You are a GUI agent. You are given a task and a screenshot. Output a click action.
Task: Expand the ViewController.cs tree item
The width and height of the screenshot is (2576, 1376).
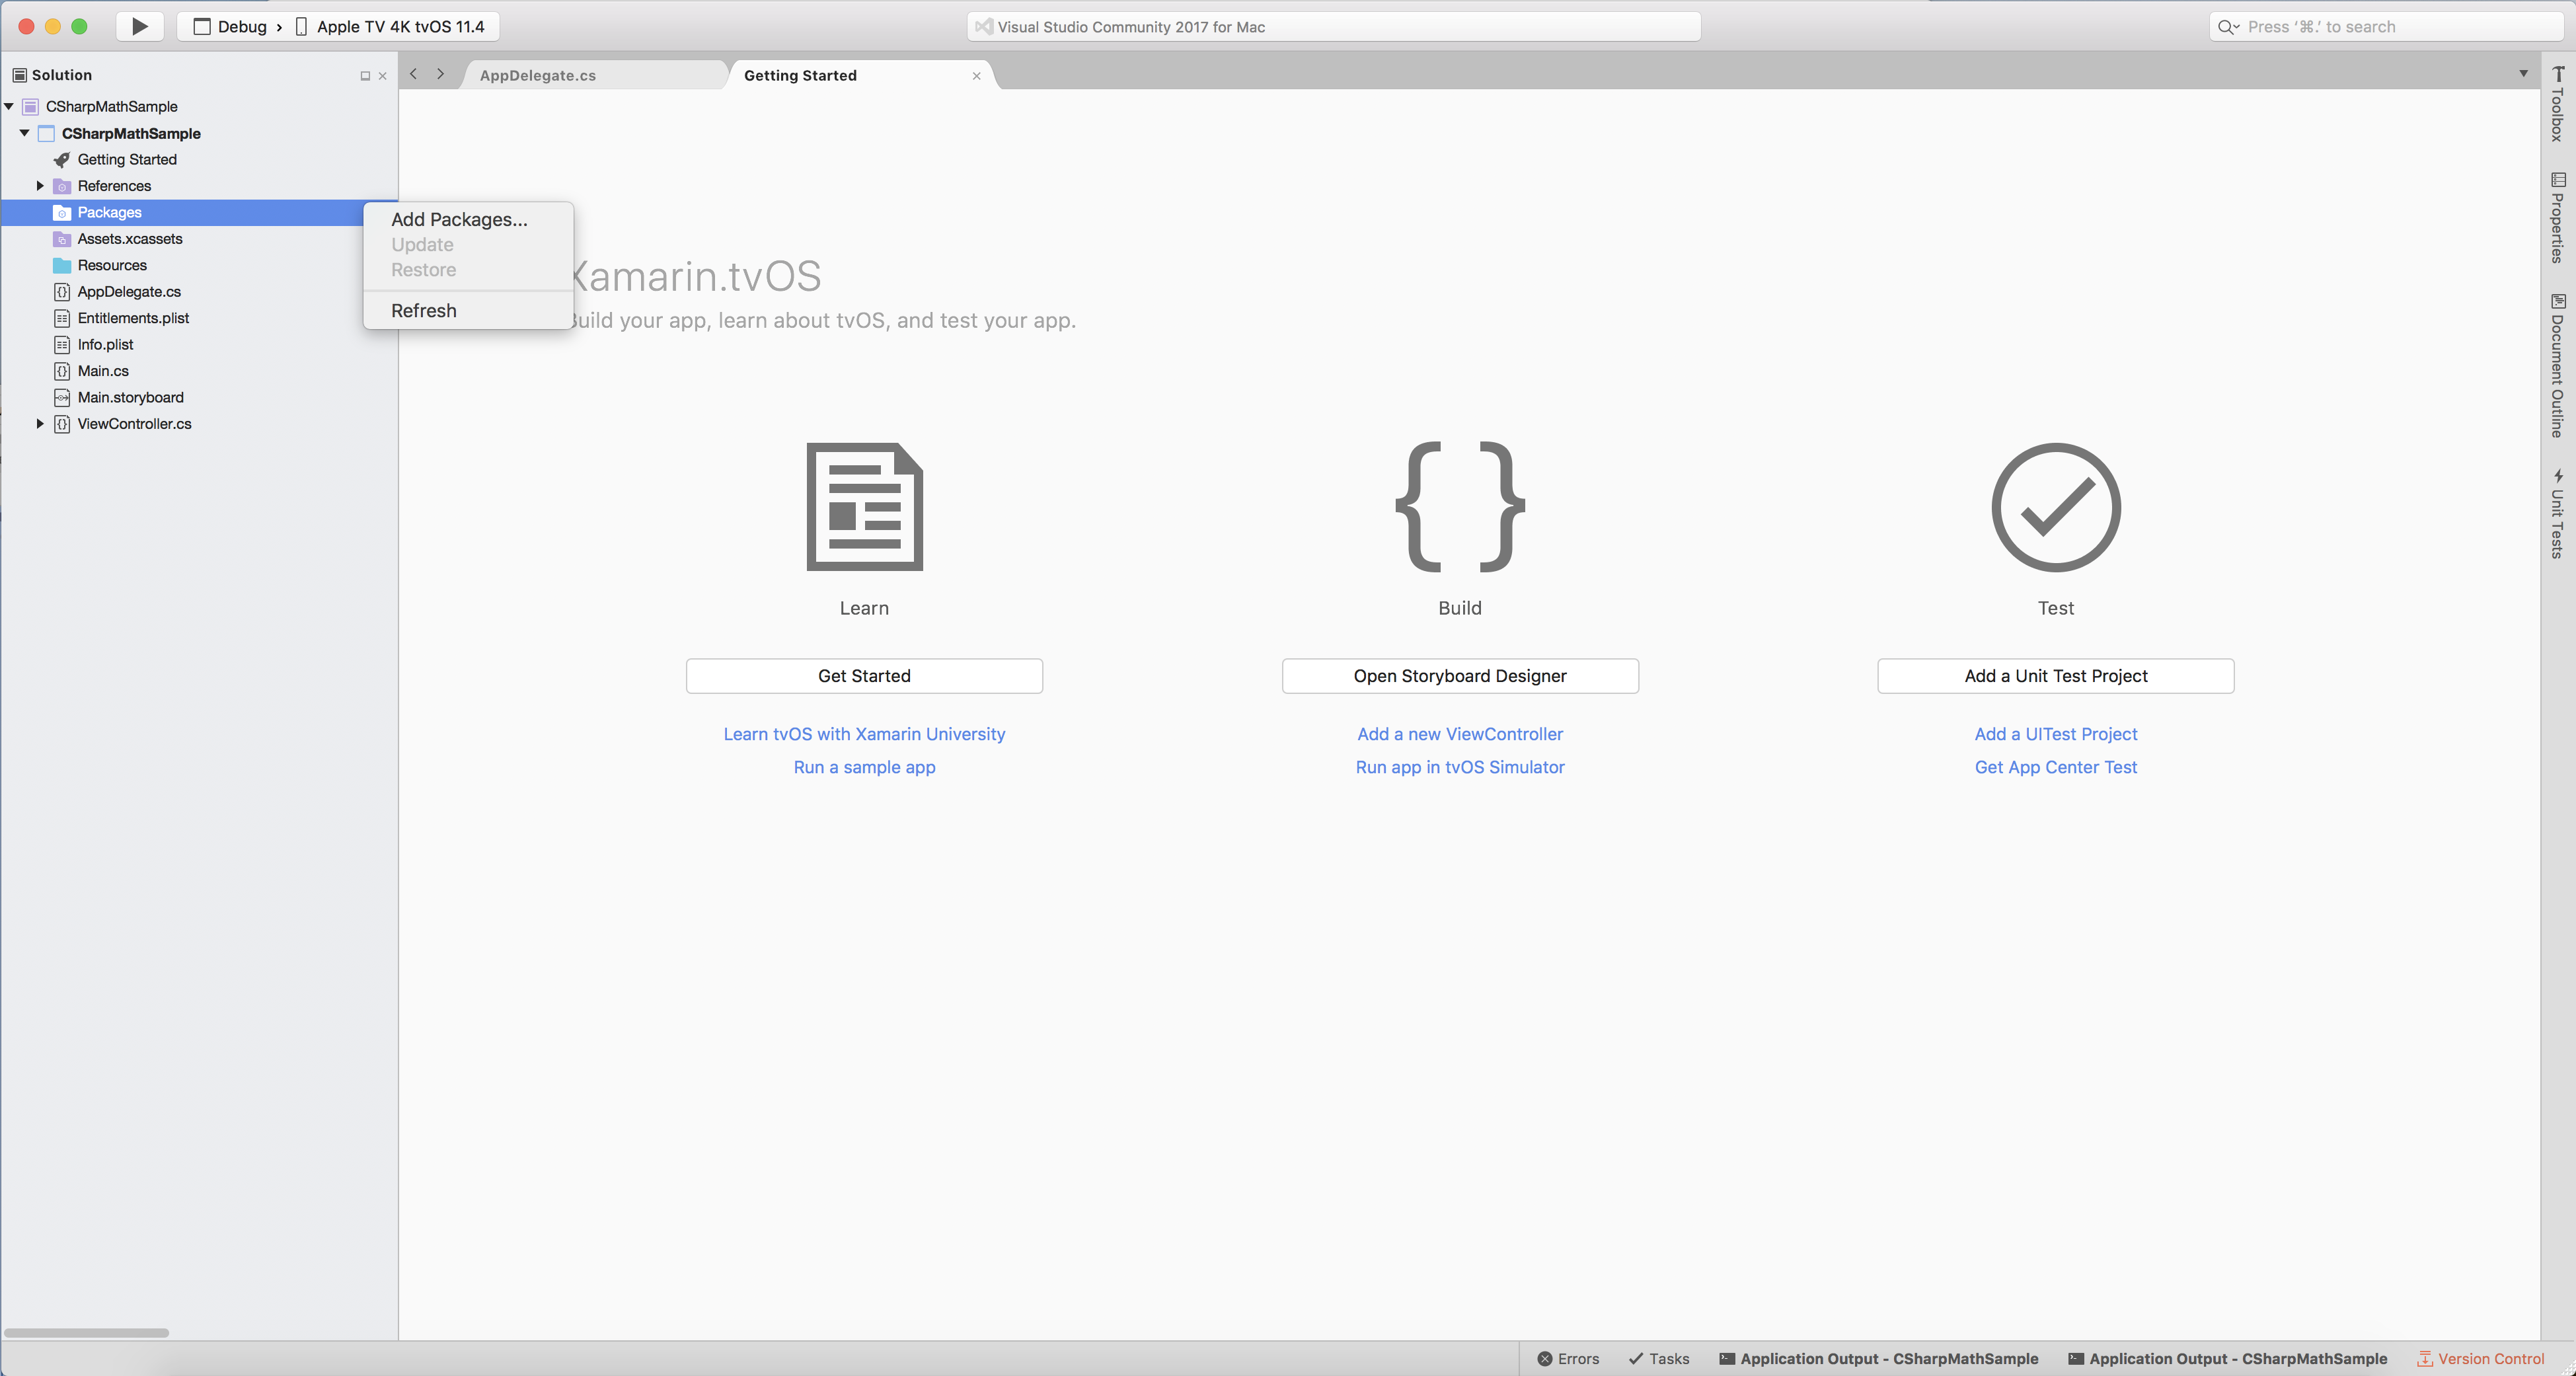pos(38,422)
